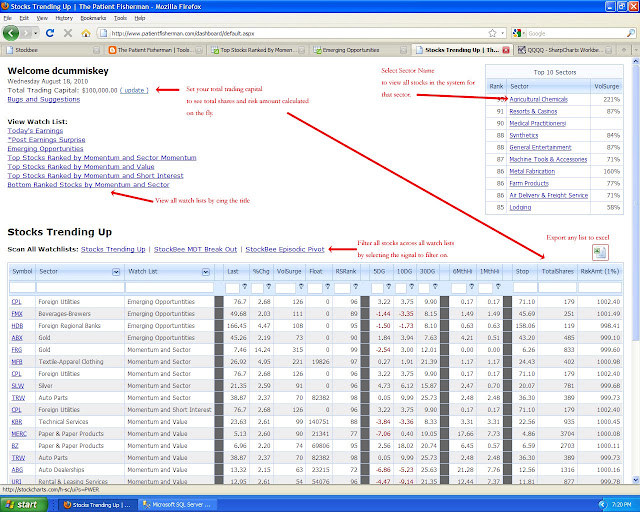
Task: Switch to the Stockbee tab
Action: [x=52, y=50]
